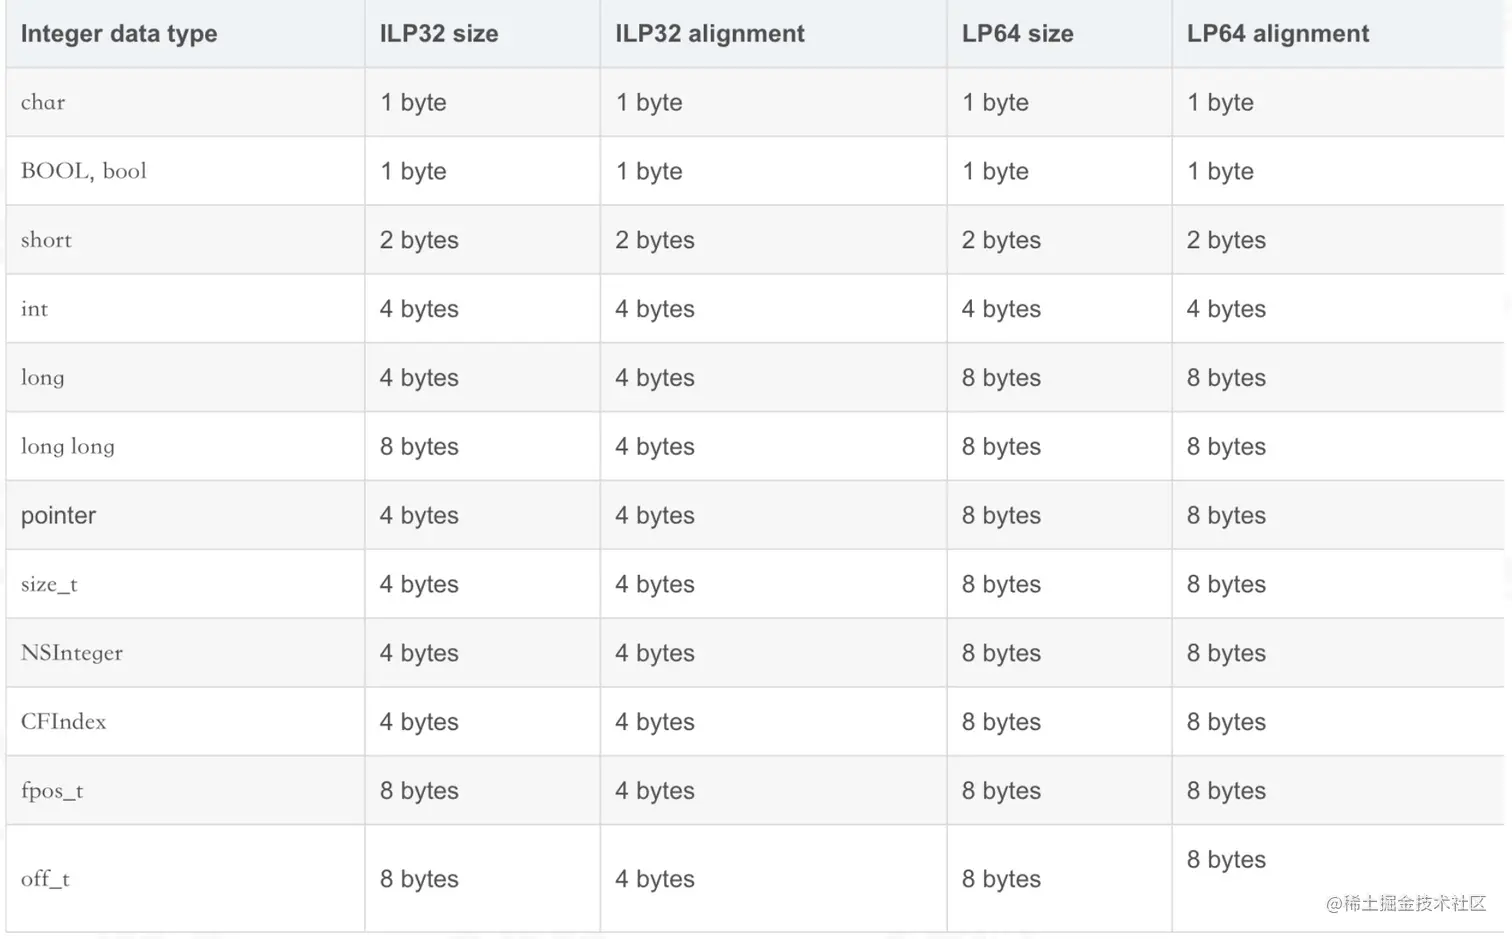Select the BOOL, bool row label
Image resolution: width=1512 pixels, height=939 pixels.
(x=84, y=171)
